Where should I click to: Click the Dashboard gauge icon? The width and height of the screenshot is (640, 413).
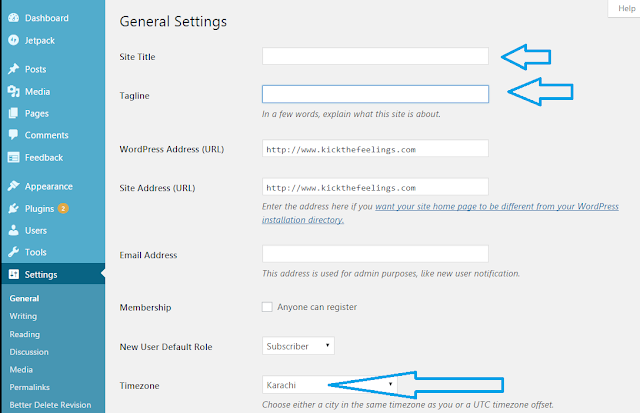13,18
